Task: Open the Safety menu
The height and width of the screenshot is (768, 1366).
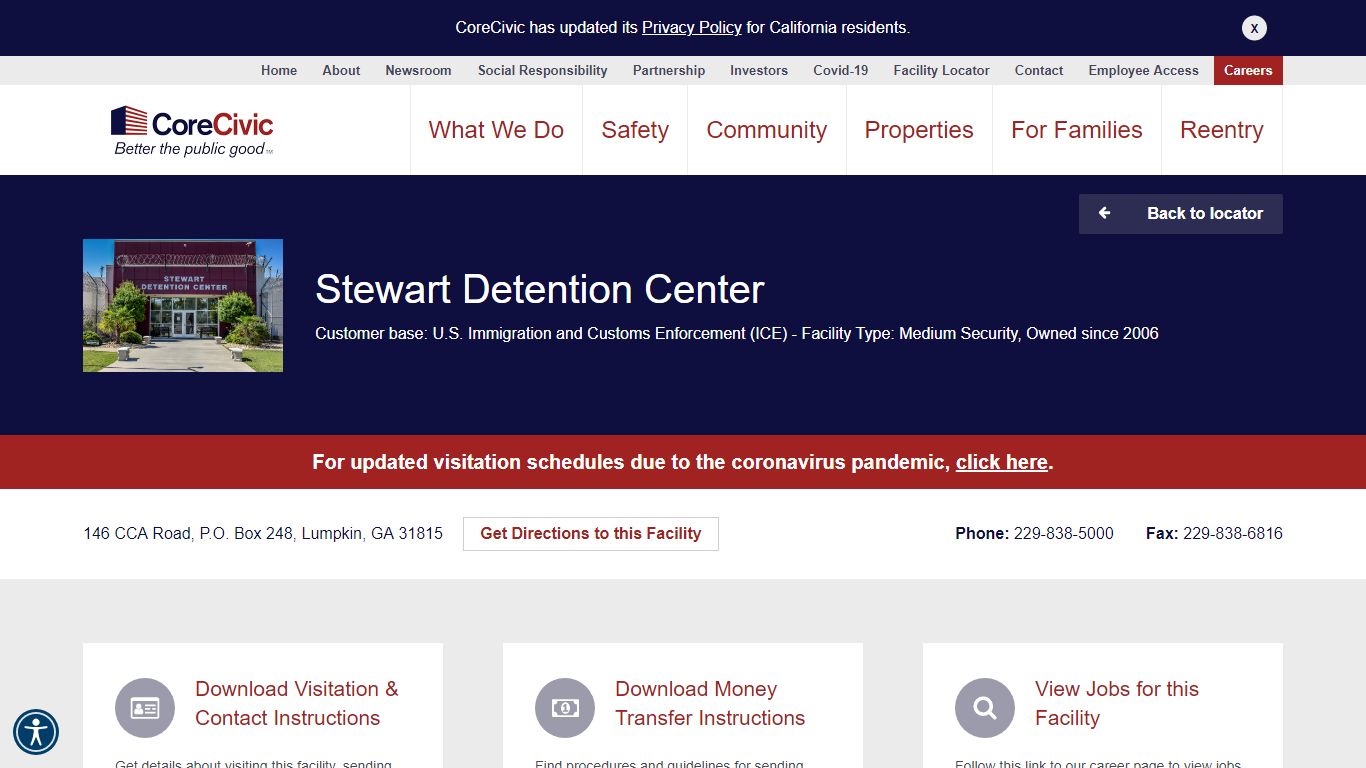Action: point(635,130)
